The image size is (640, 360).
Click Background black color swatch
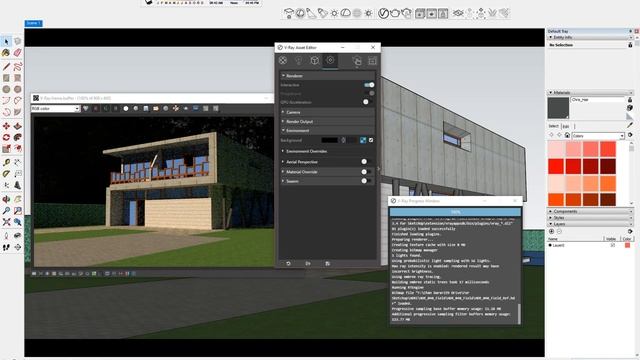tap(329, 140)
